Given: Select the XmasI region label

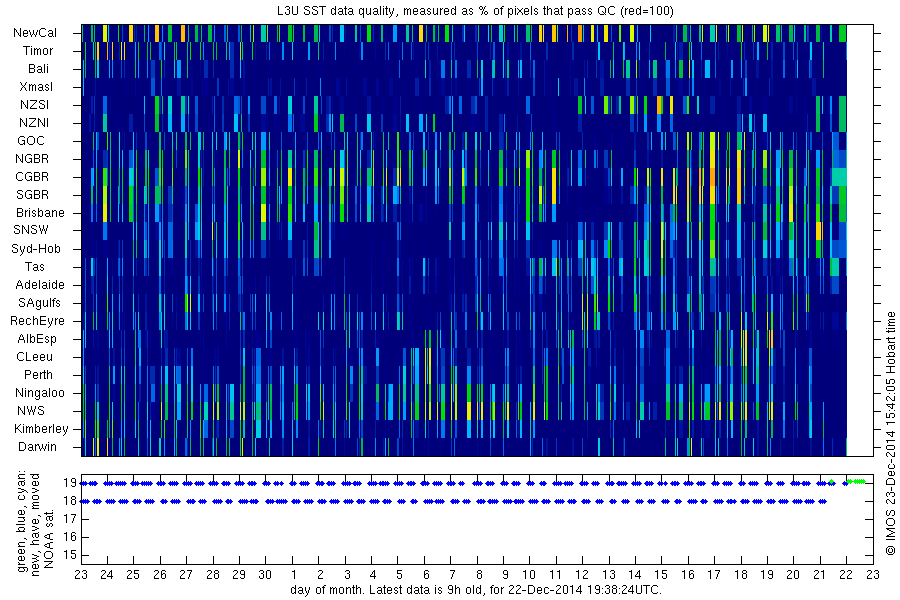Looking at the screenshot, I should (36, 87).
